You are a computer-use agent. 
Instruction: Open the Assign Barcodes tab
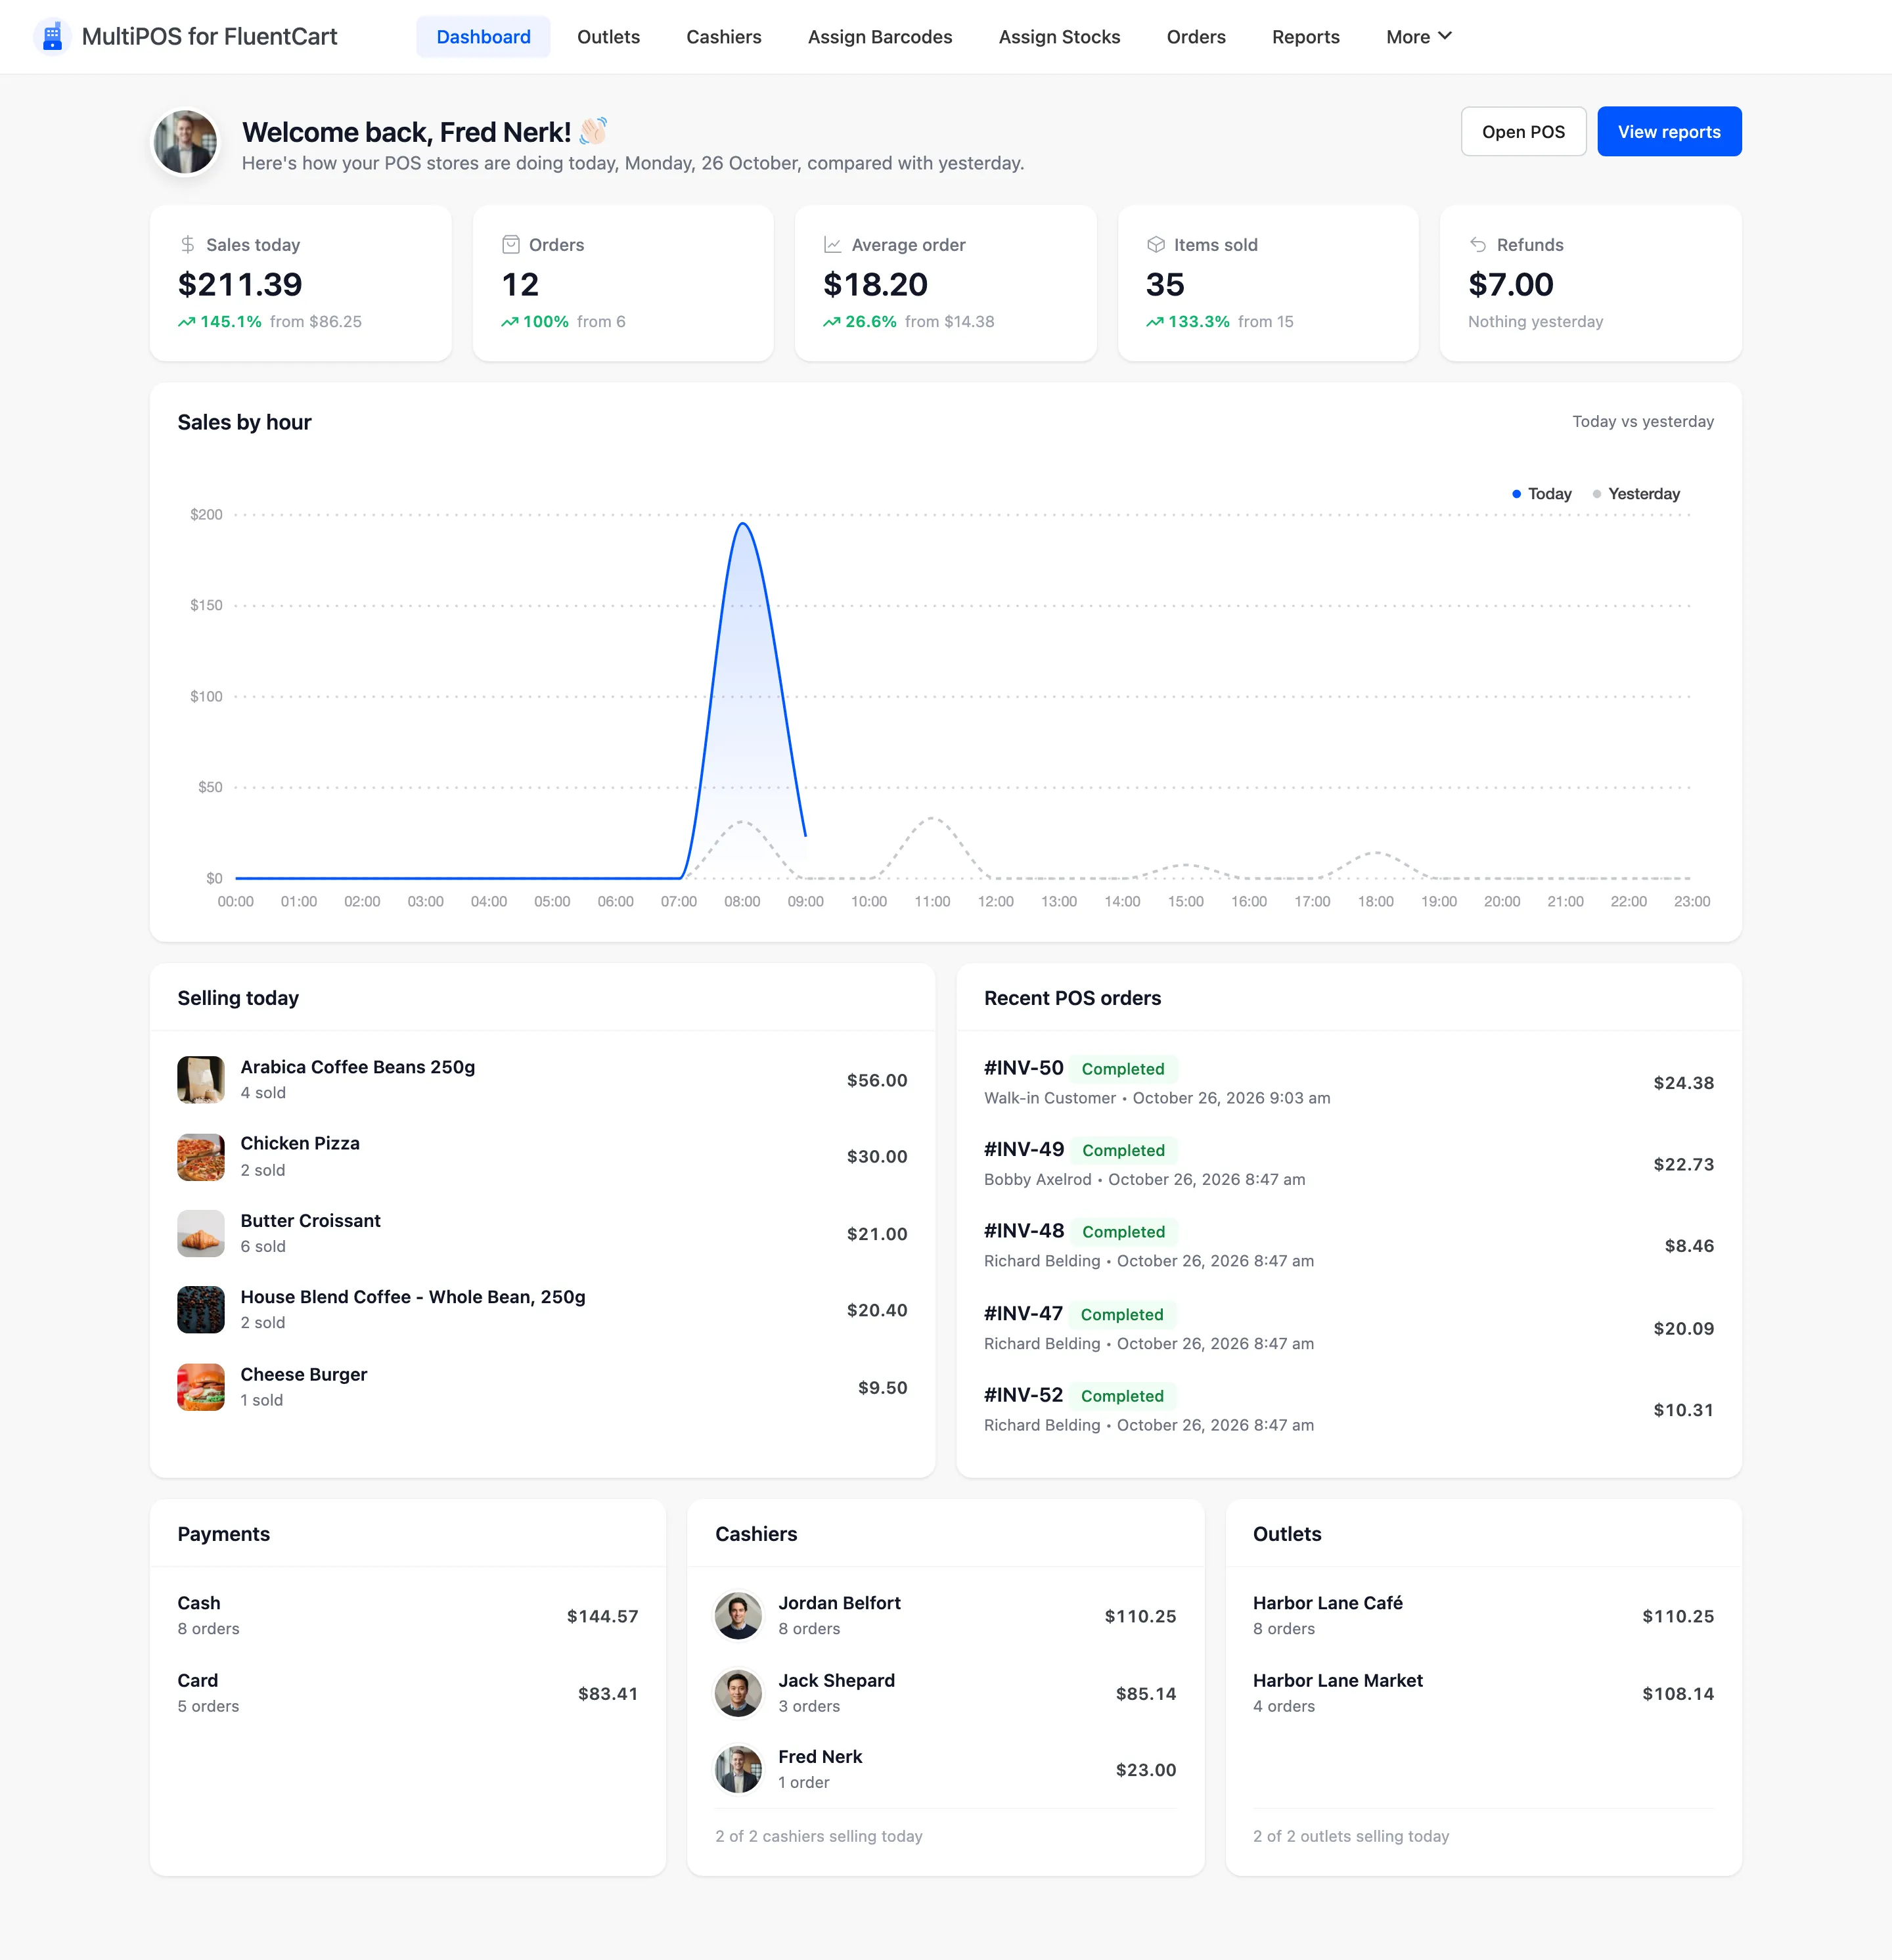(880, 37)
